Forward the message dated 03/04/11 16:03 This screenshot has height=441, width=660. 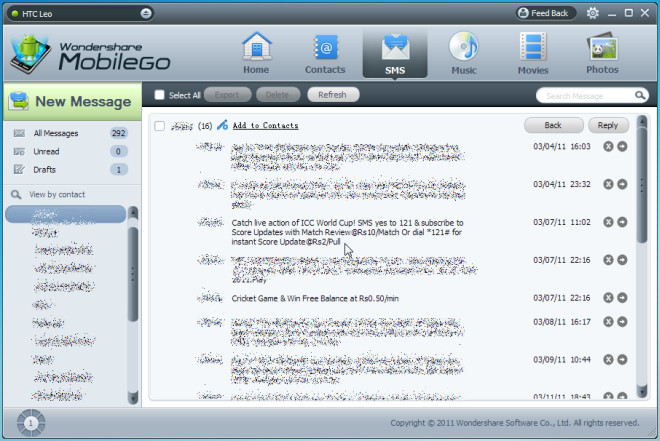click(622, 146)
